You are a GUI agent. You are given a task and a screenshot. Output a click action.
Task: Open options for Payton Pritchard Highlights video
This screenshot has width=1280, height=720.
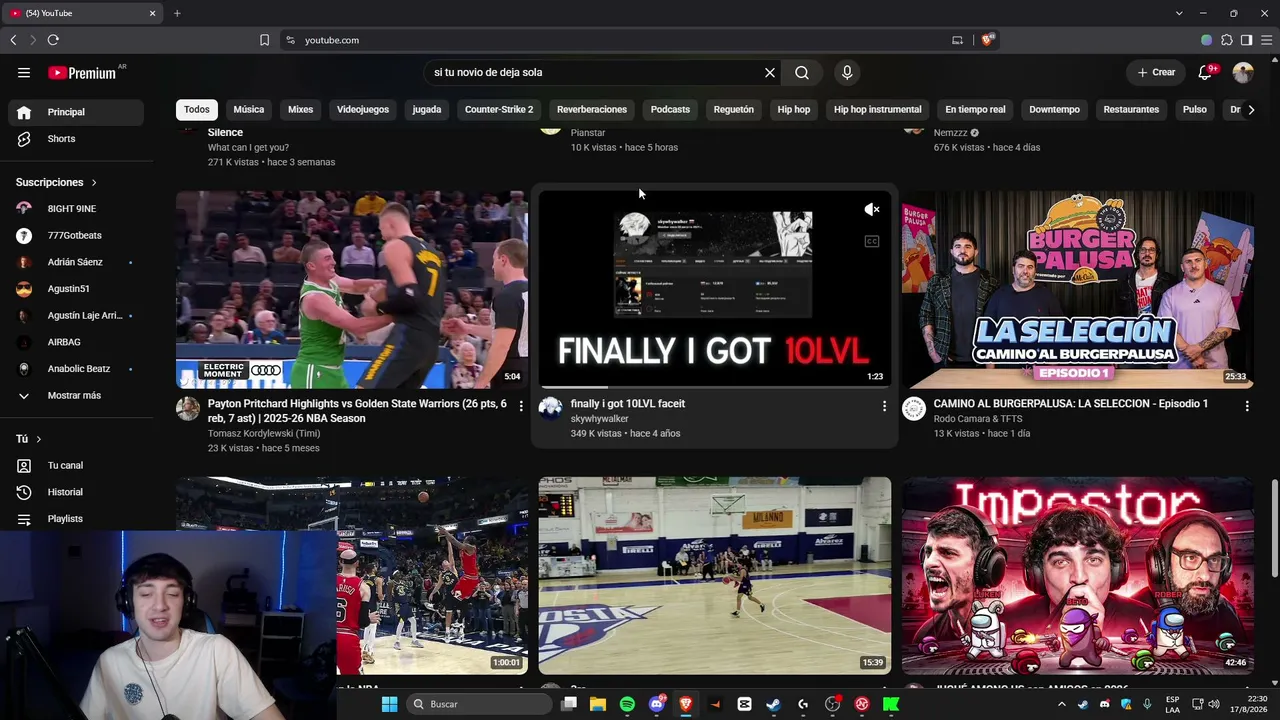(521, 406)
